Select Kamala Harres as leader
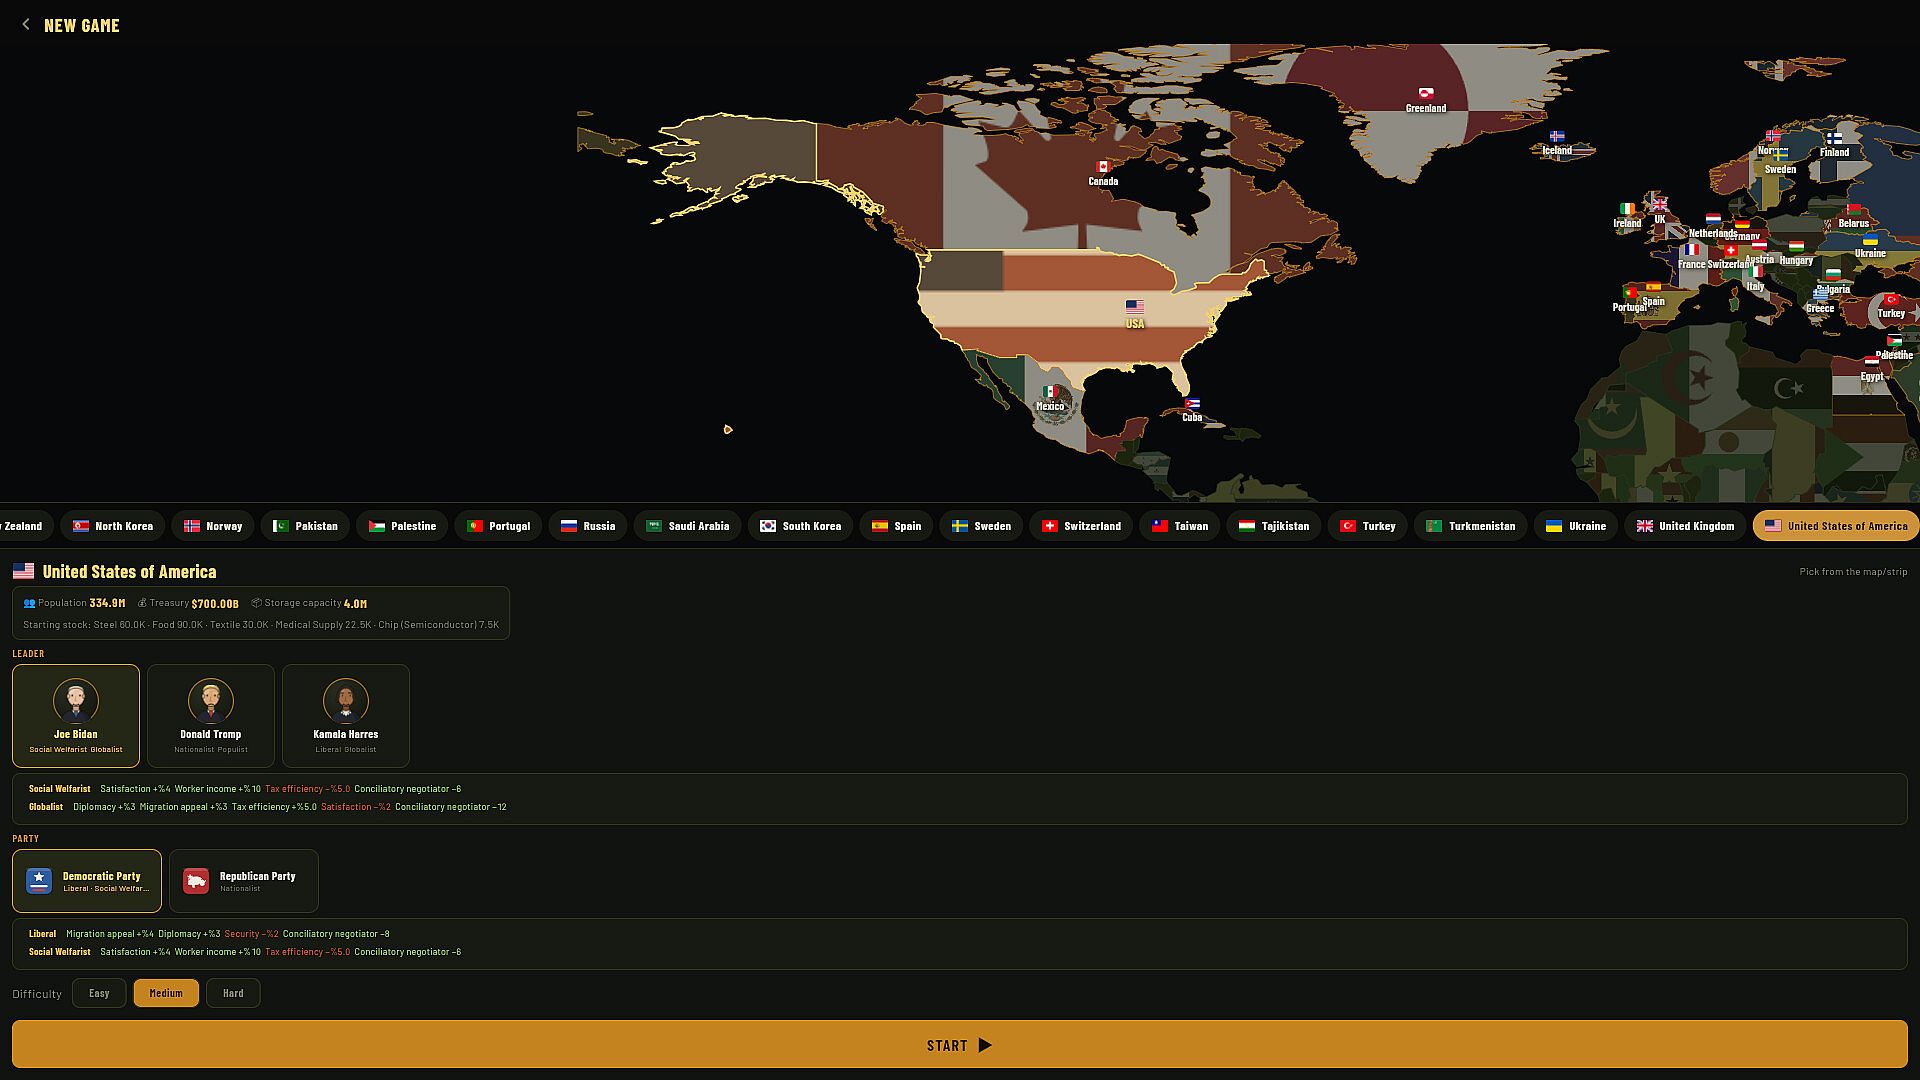 coord(346,716)
